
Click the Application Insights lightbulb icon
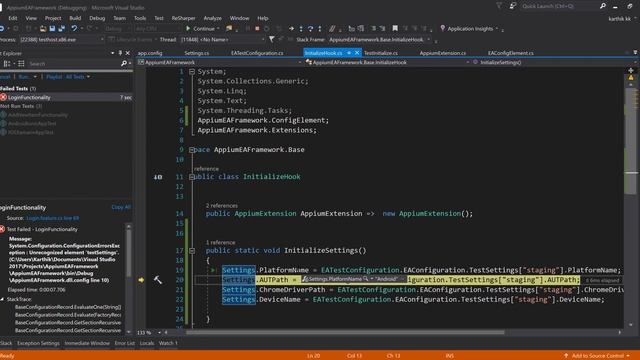pos(442,29)
